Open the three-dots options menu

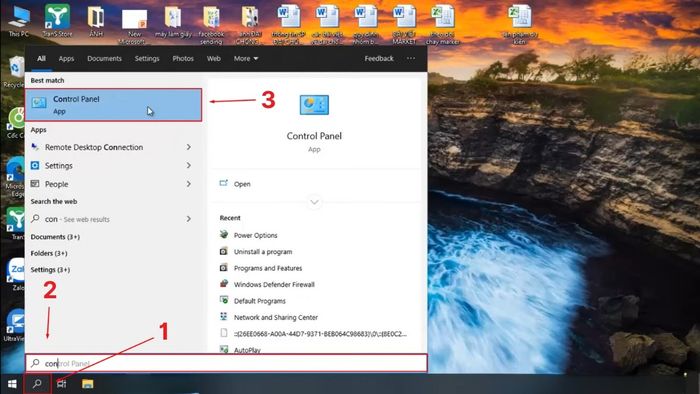tap(411, 58)
